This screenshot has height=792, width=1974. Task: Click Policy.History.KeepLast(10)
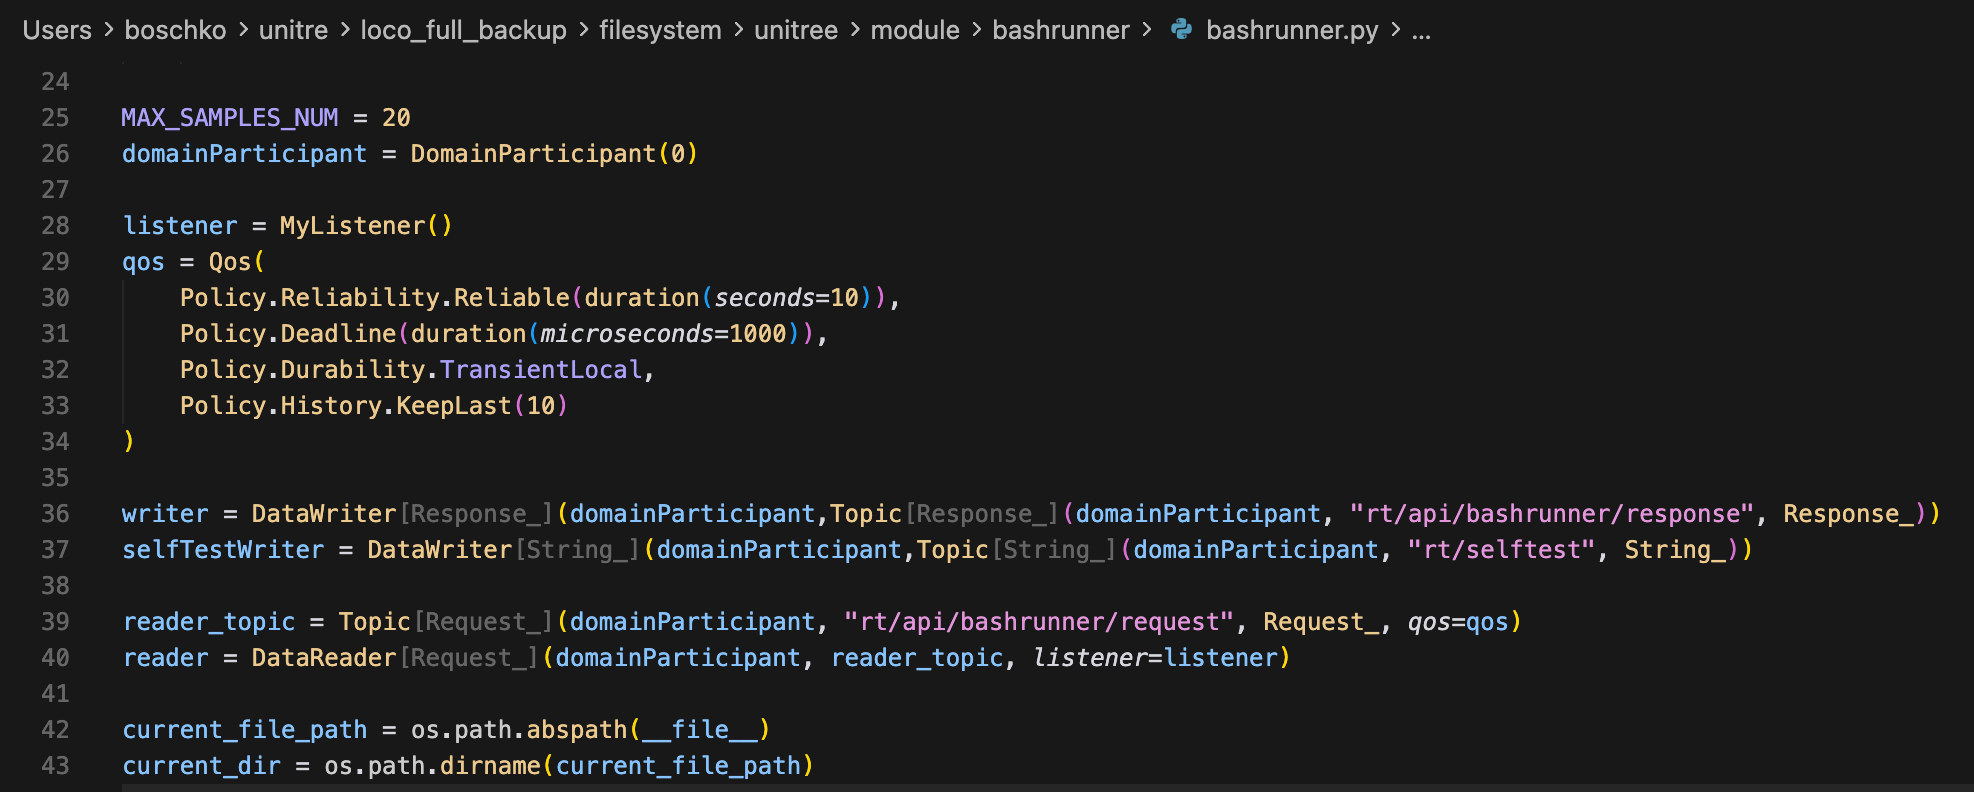pyautogui.click(x=374, y=406)
